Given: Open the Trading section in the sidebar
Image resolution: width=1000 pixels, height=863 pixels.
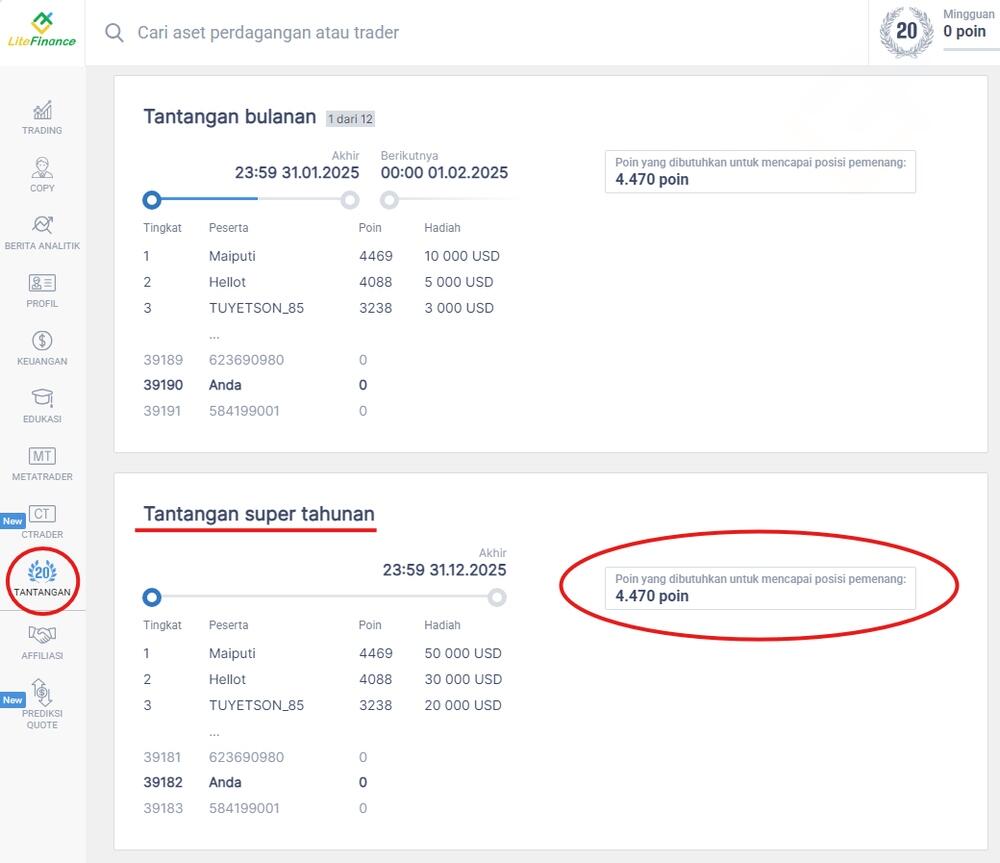Looking at the screenshot, I should (x=41, y=115).
